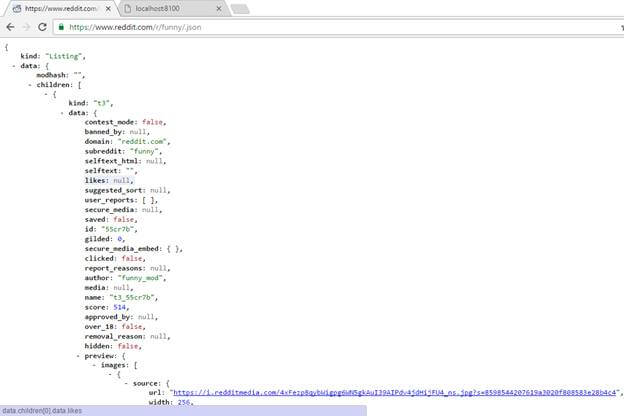Click the gilded 0 line

click(x=105, y=239)
